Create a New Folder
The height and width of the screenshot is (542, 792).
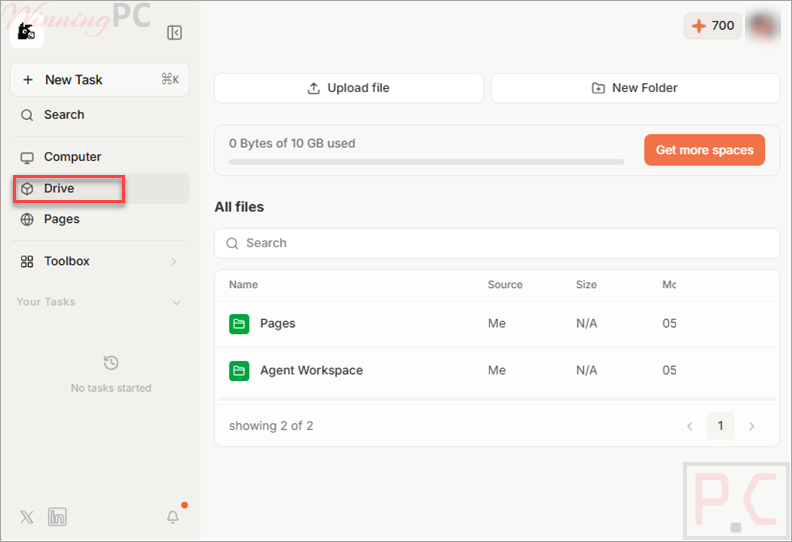click(x=635, y=88)
